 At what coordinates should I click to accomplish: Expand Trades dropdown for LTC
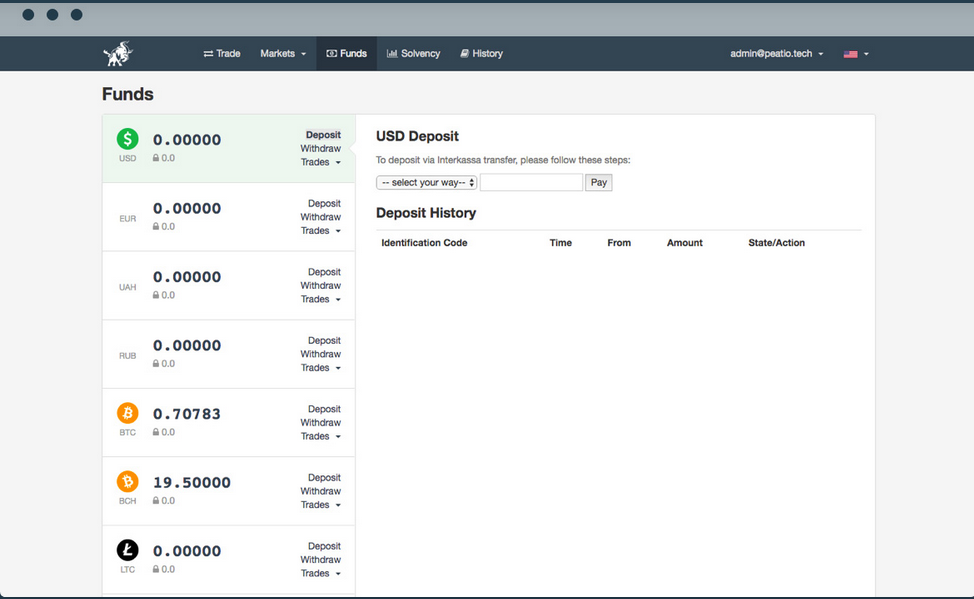(x=321, y=574)
